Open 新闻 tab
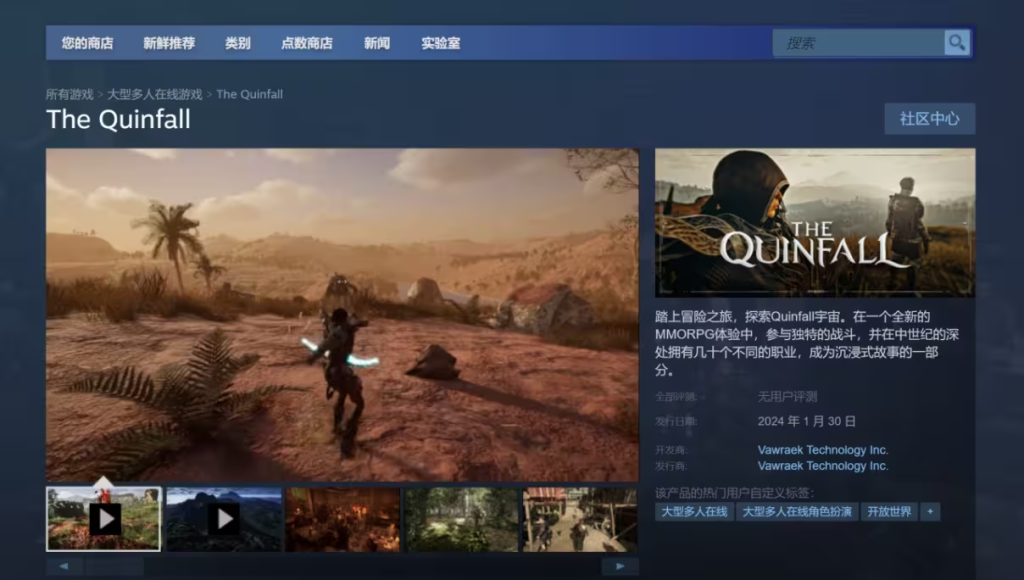Viewport: 1024px width, 580px height. (377, 43)
